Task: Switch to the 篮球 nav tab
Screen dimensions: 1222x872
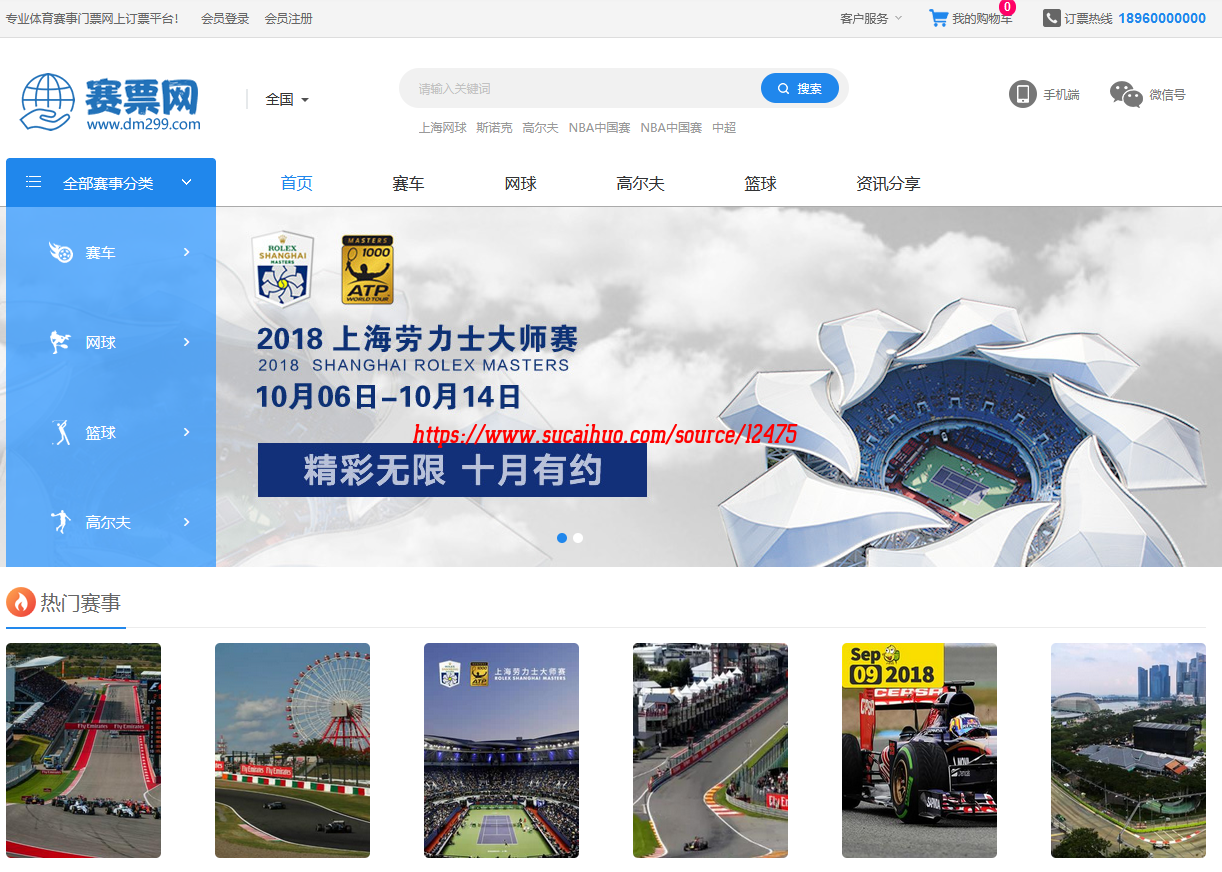Action: coord(760,184)
